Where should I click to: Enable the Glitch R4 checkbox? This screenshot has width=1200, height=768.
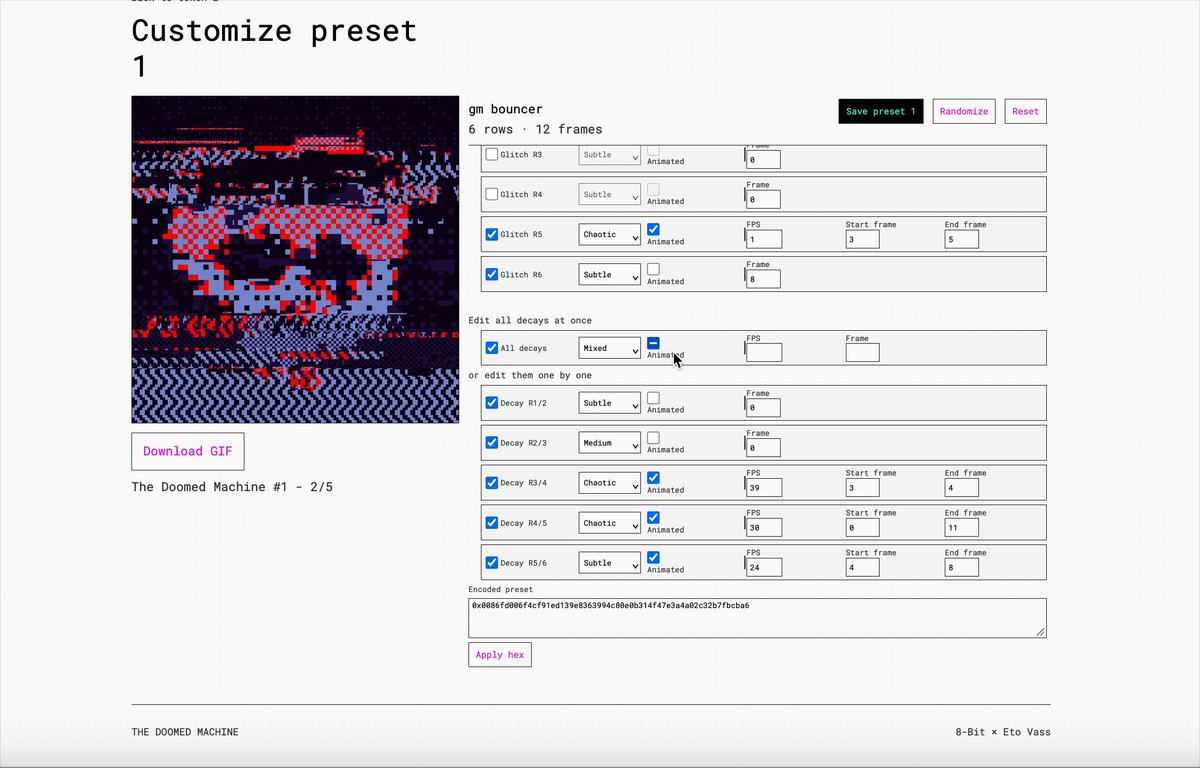pyautogui.click(x=492, y=194)
